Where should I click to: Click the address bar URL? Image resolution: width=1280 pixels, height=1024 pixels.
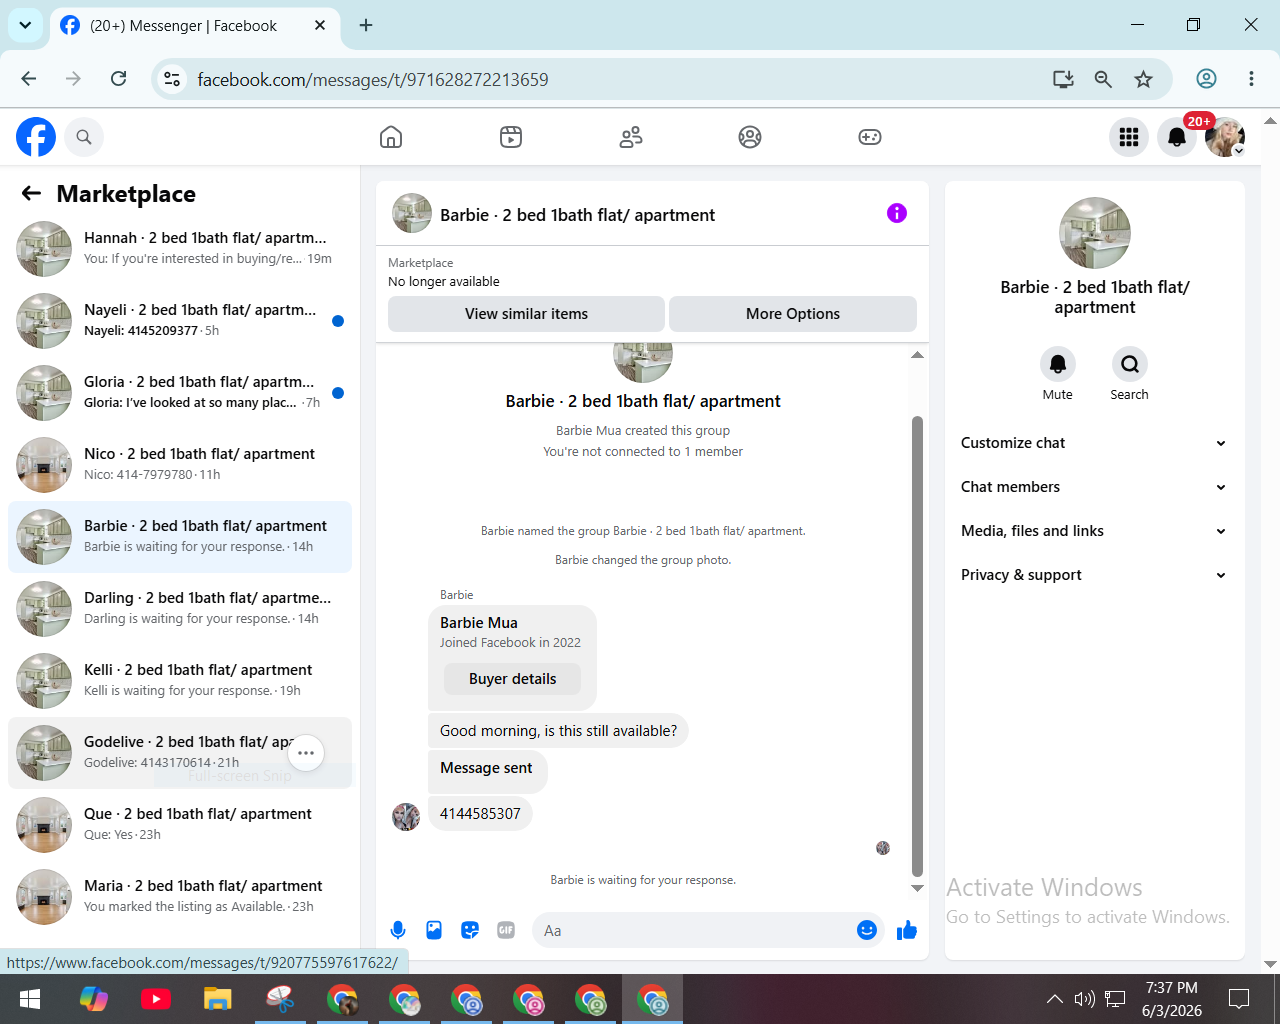tap(373, 79)
